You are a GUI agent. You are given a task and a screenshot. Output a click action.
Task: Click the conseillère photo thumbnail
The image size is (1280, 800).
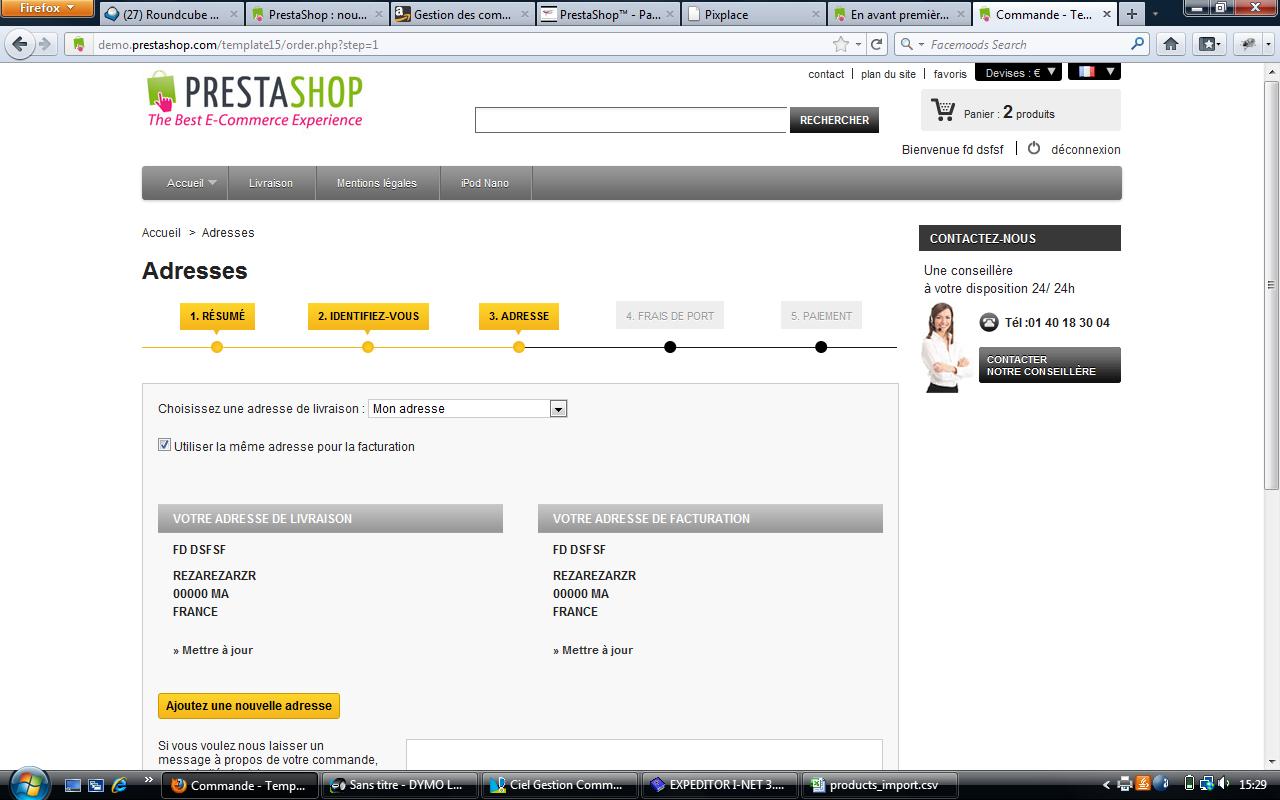[945, 347]
